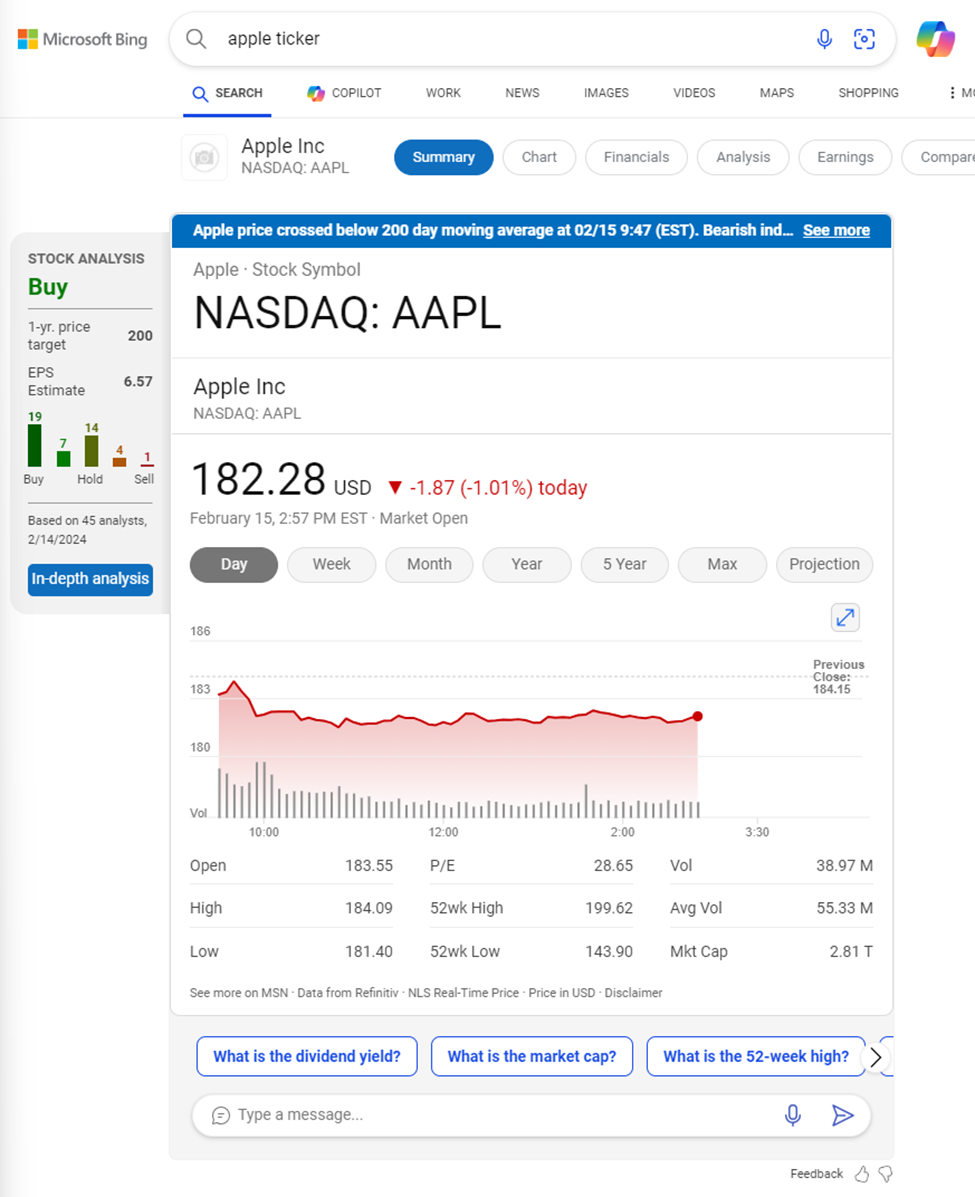
Task: Open the News tab
Action: (522, 93)
